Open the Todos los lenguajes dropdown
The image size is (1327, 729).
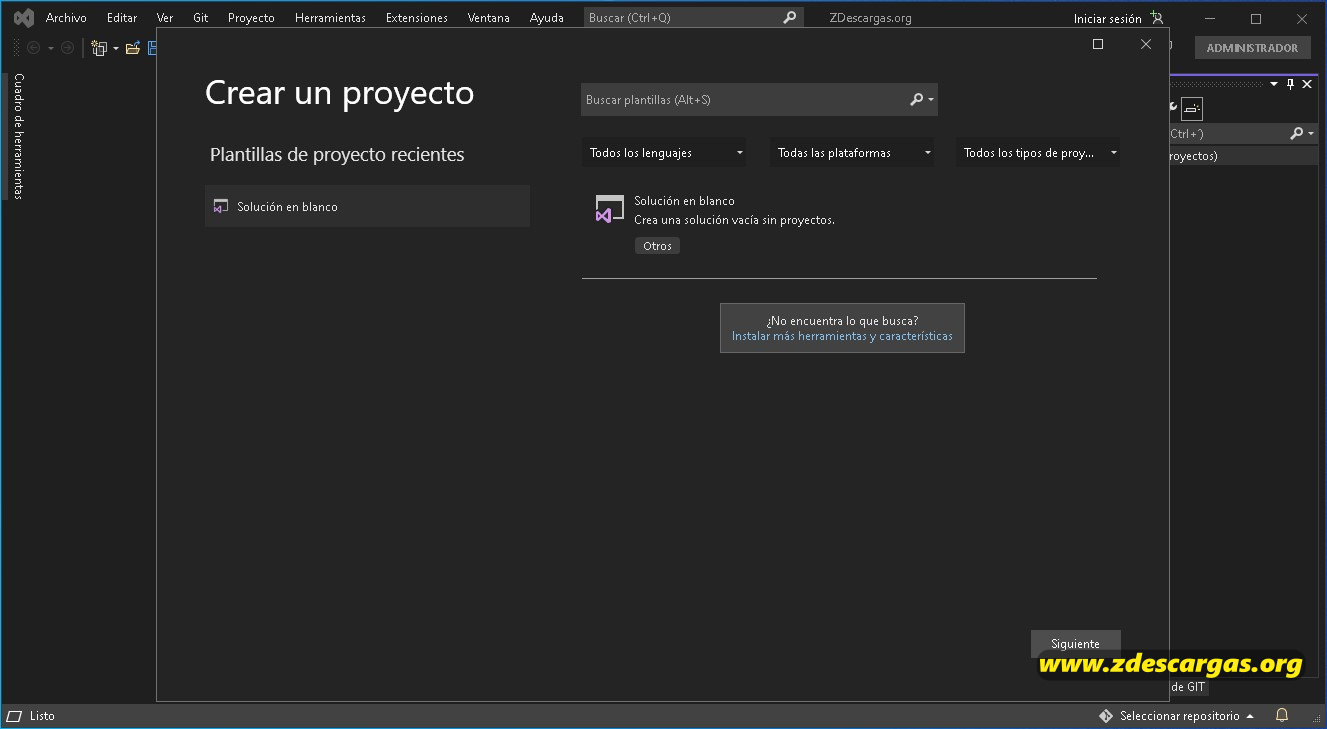(664, 153)
